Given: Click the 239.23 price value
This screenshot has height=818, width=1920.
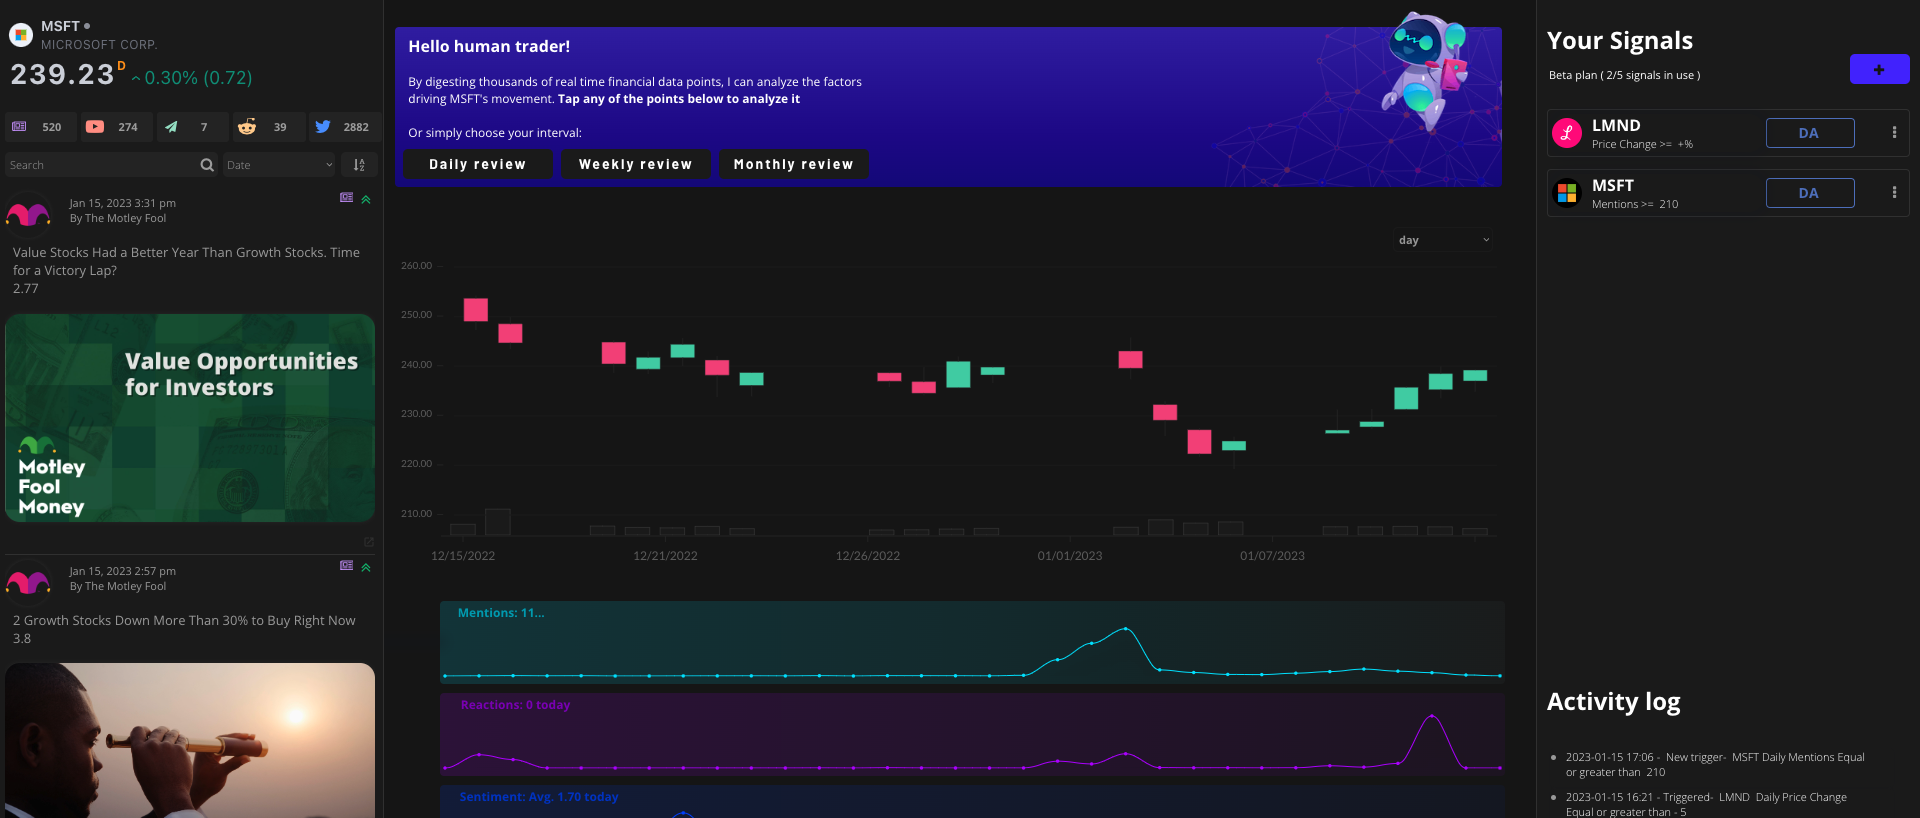Looking at the screenshot, I should tap(62, 75).
